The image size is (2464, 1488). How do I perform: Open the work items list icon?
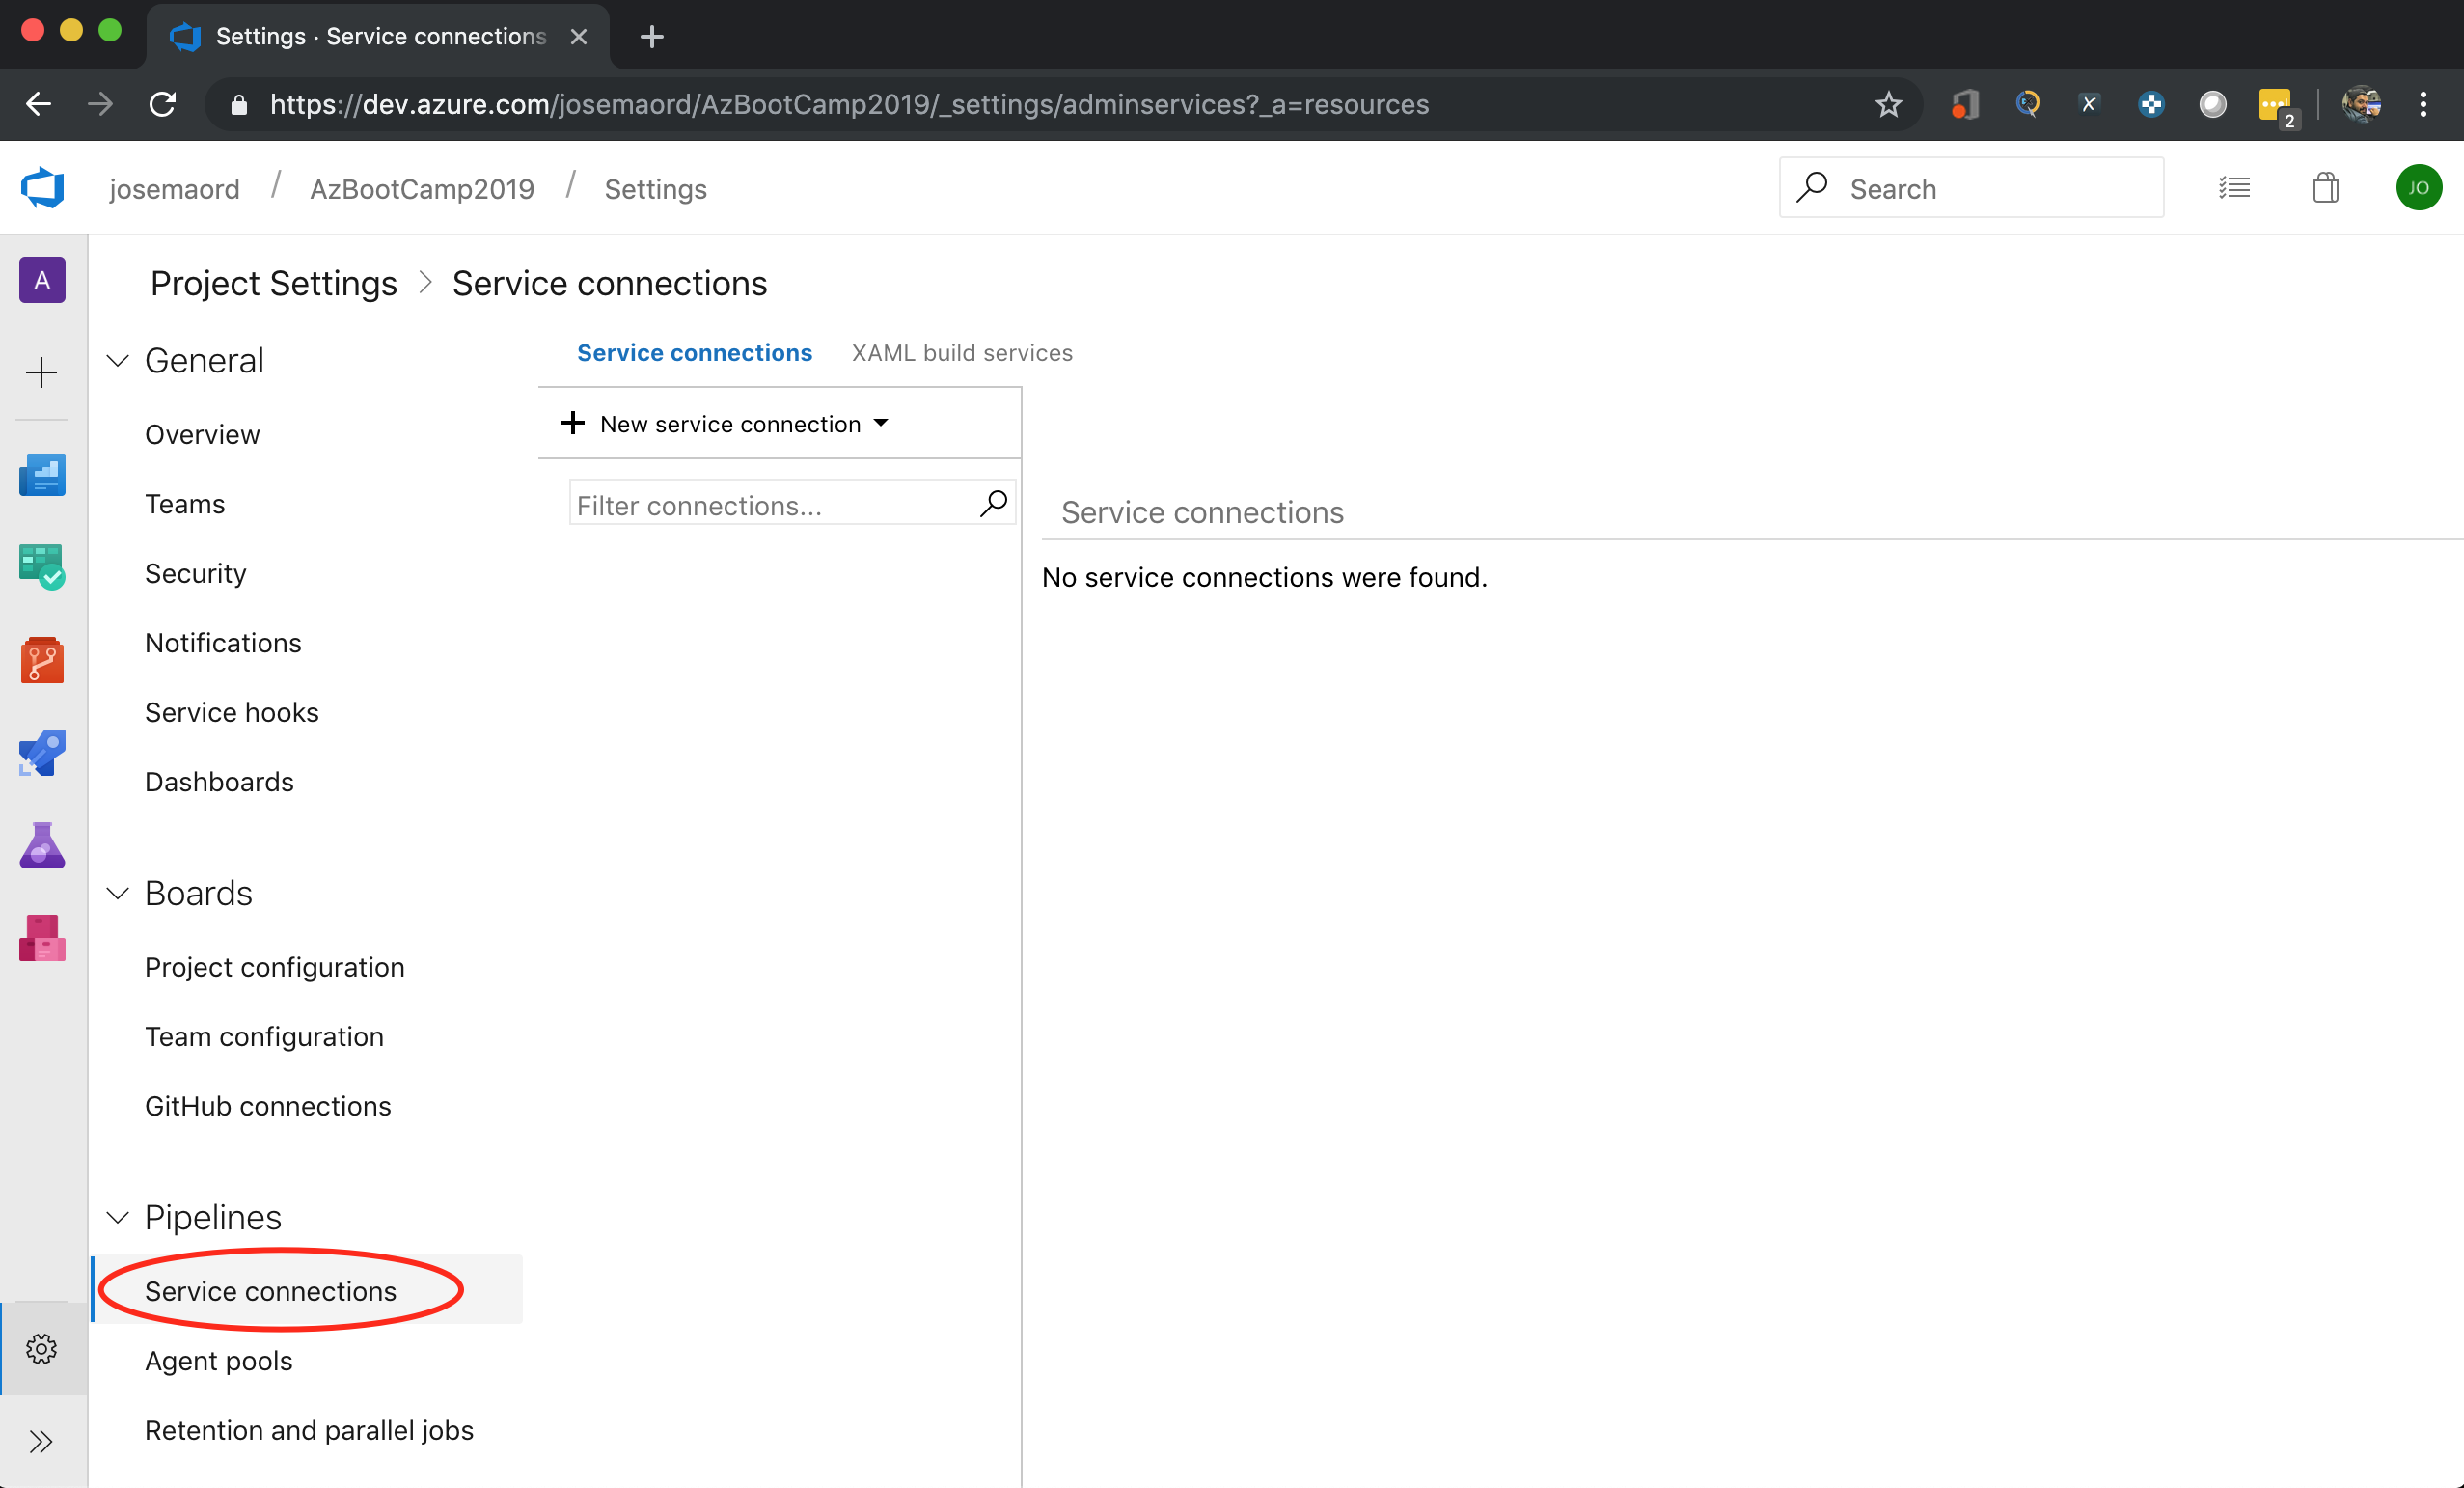point(2234,188)
